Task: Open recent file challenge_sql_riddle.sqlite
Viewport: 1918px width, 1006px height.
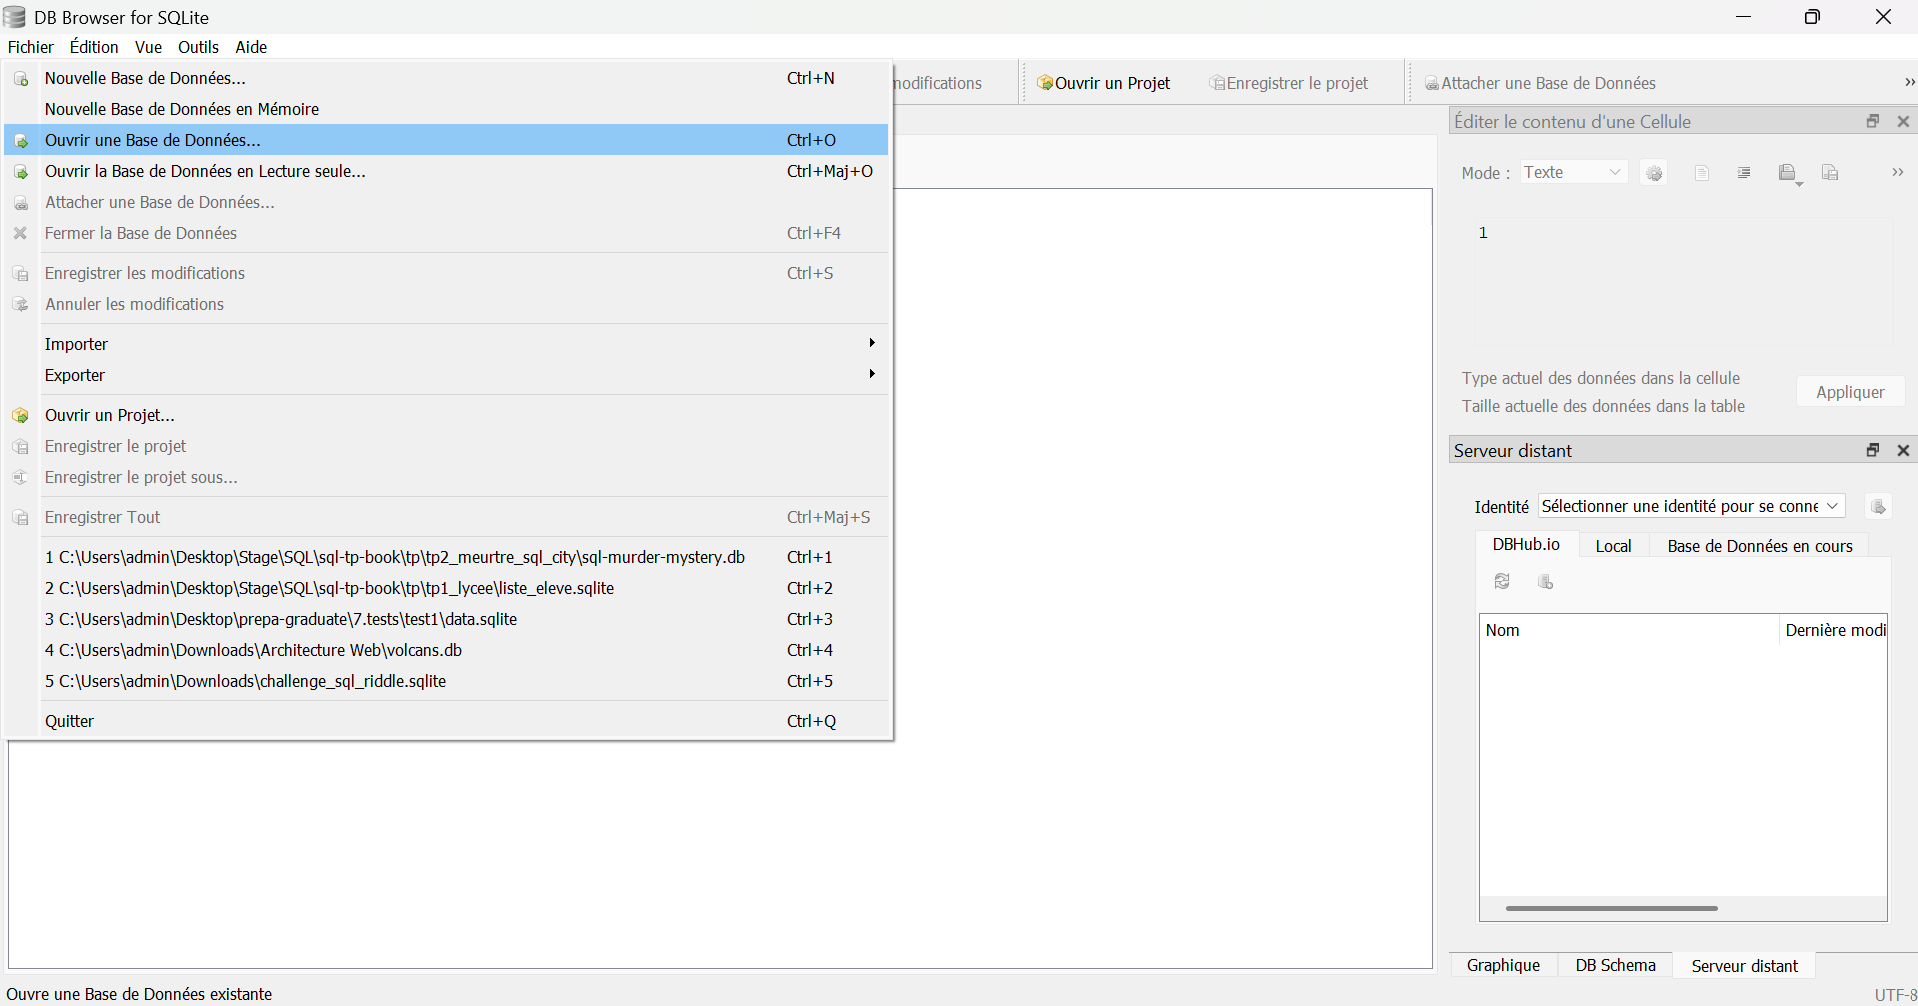Action: (245, 681)
